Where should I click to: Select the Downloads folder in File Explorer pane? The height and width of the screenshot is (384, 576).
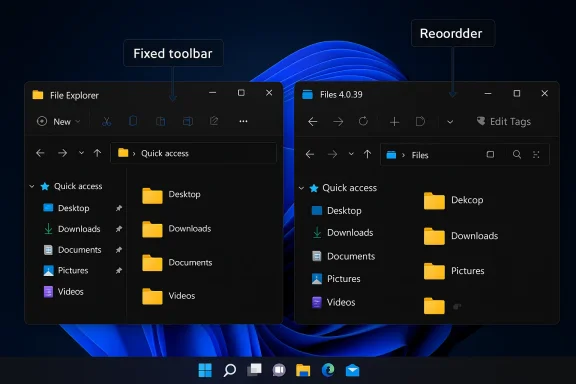click(x=177, y=229)
